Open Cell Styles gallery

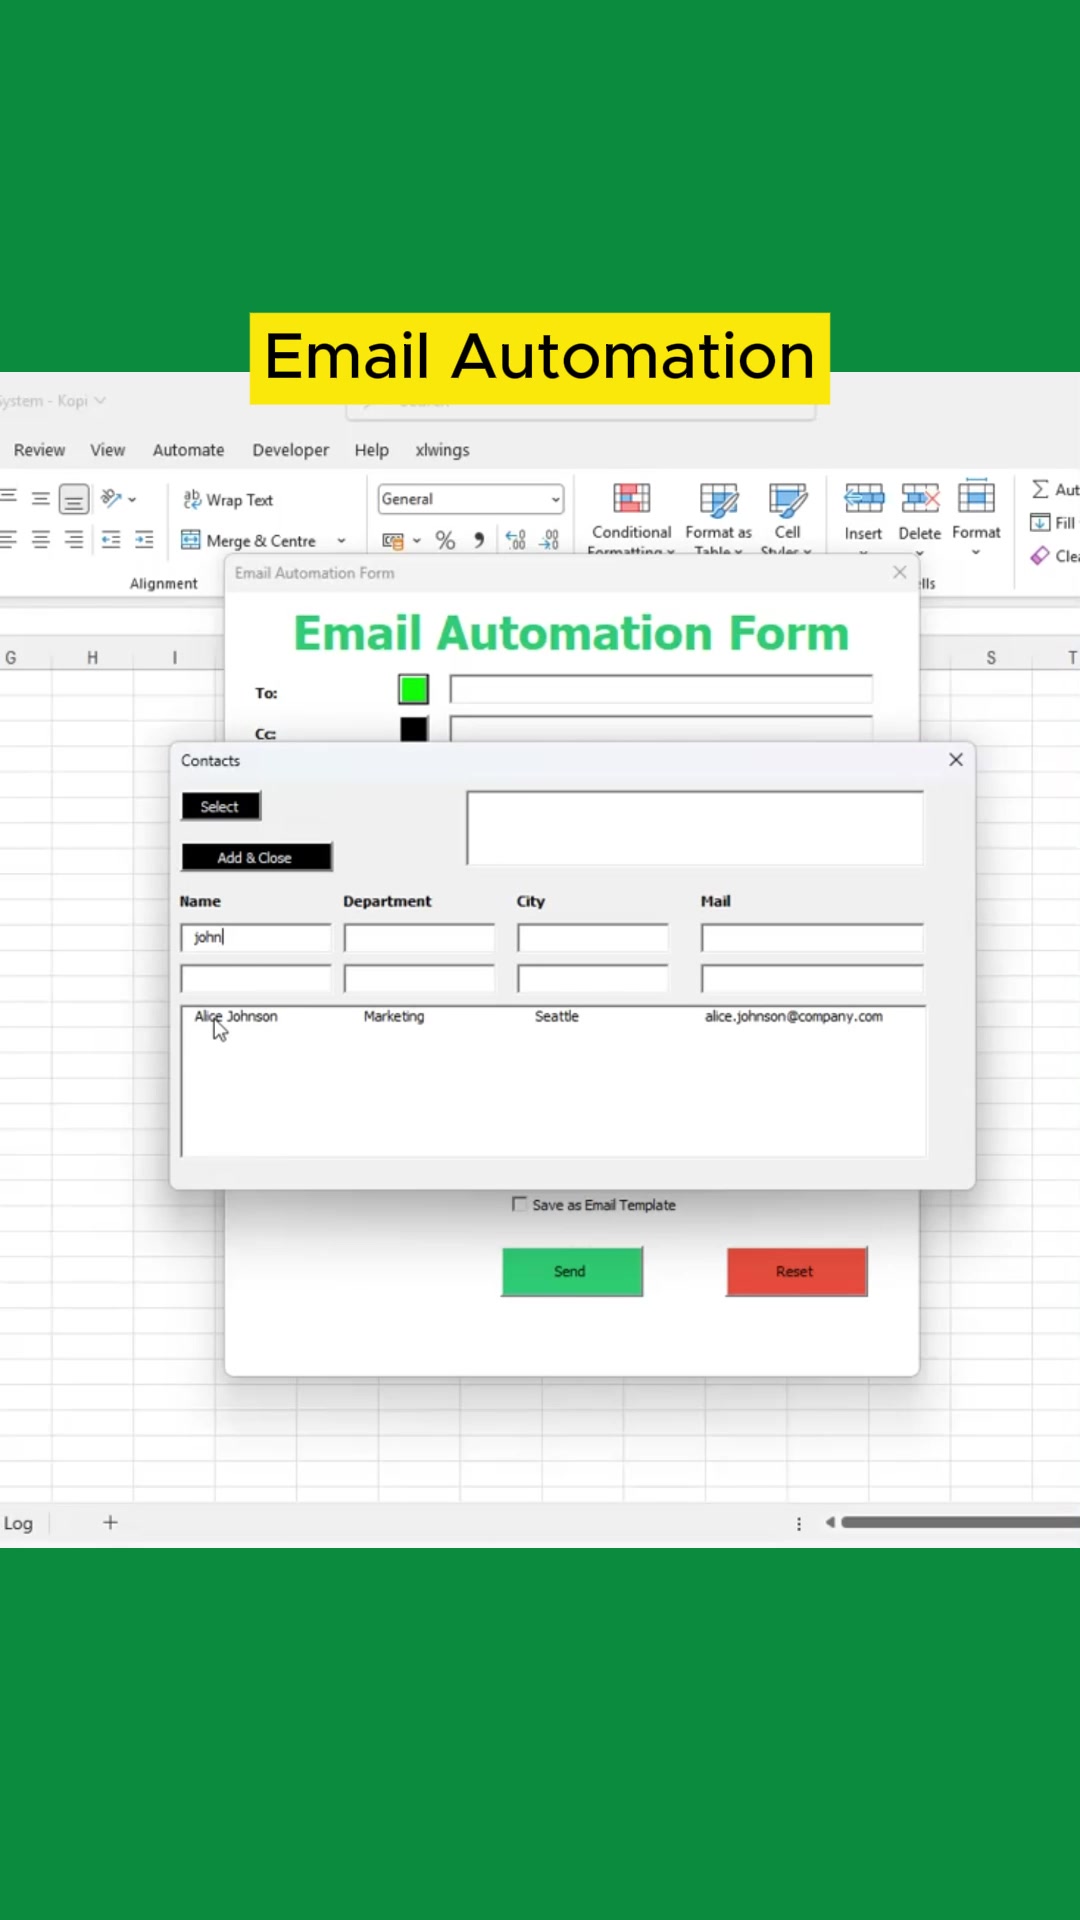pos(787,518)
